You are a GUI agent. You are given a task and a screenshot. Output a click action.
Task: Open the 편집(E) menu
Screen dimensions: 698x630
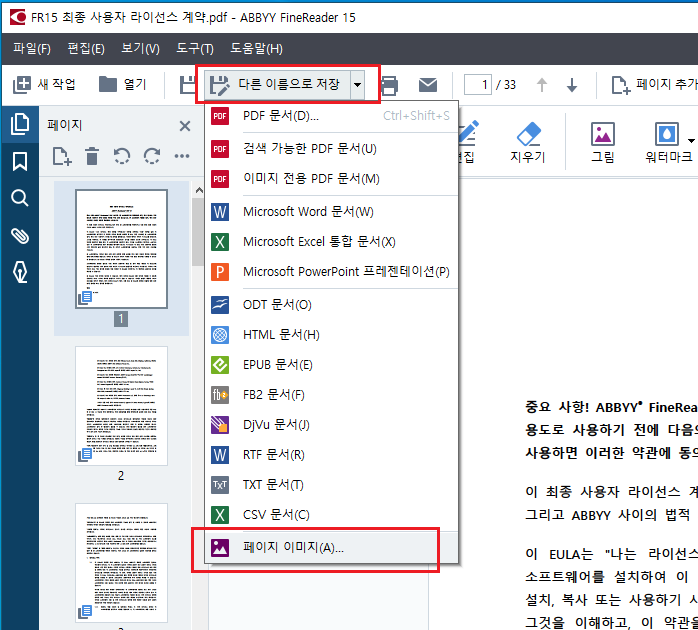[86, 49]
